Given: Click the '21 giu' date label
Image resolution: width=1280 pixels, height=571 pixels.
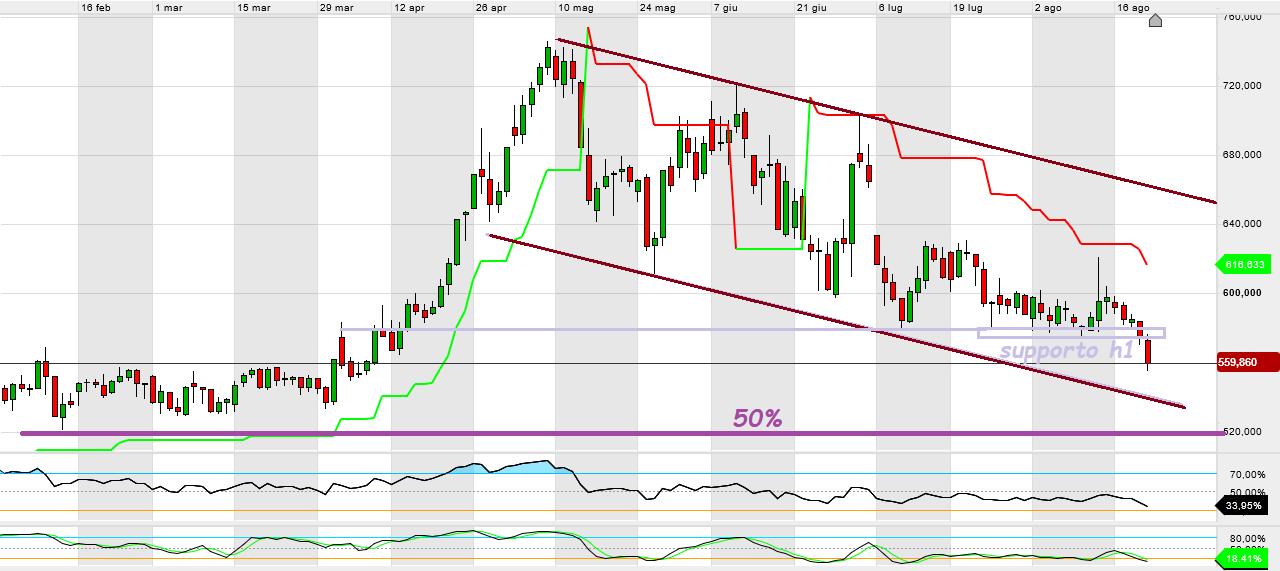Looking at the screenshot, I should [811, 7].
